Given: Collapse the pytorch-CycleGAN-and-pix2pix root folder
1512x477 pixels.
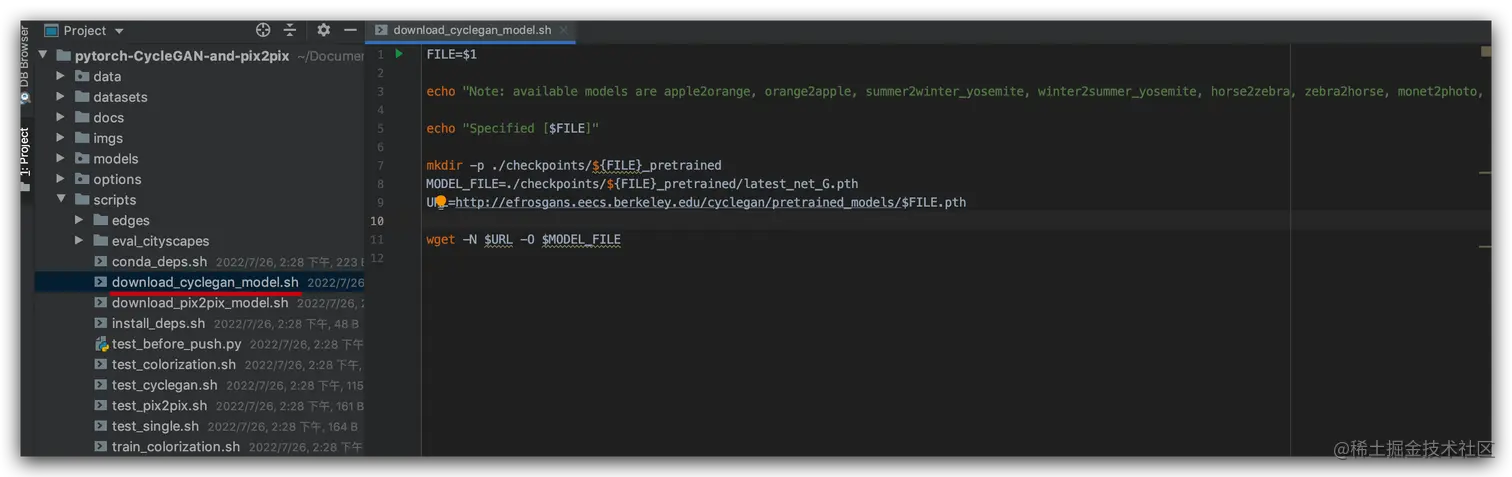Looking at the screenshot, I should click(43, 56).
